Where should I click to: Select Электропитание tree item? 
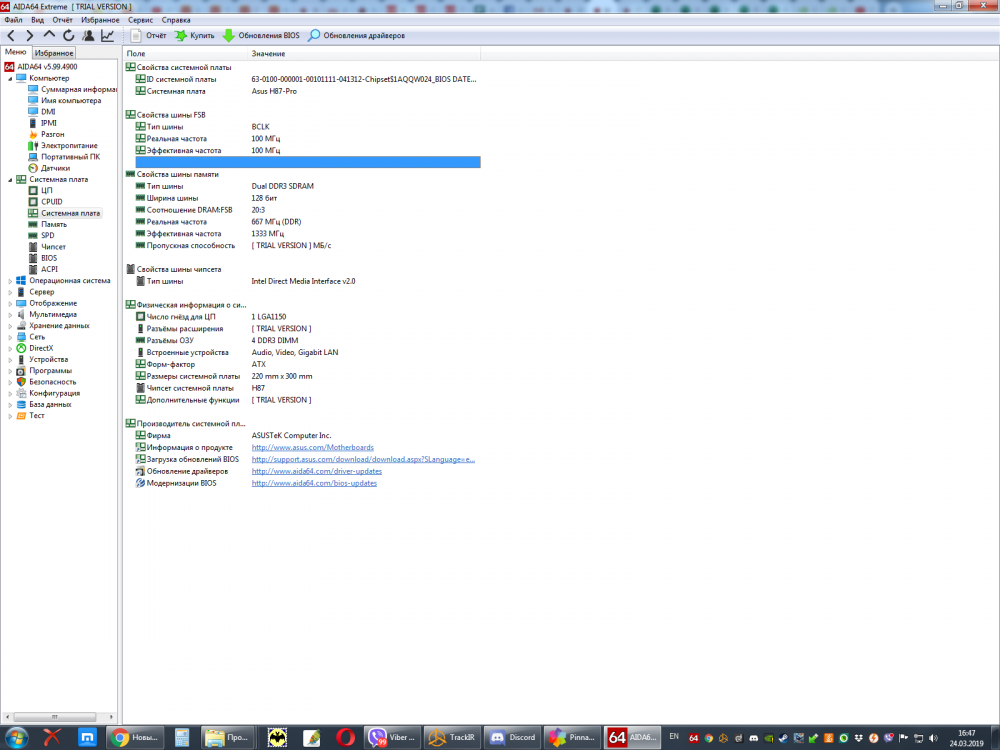63,145
